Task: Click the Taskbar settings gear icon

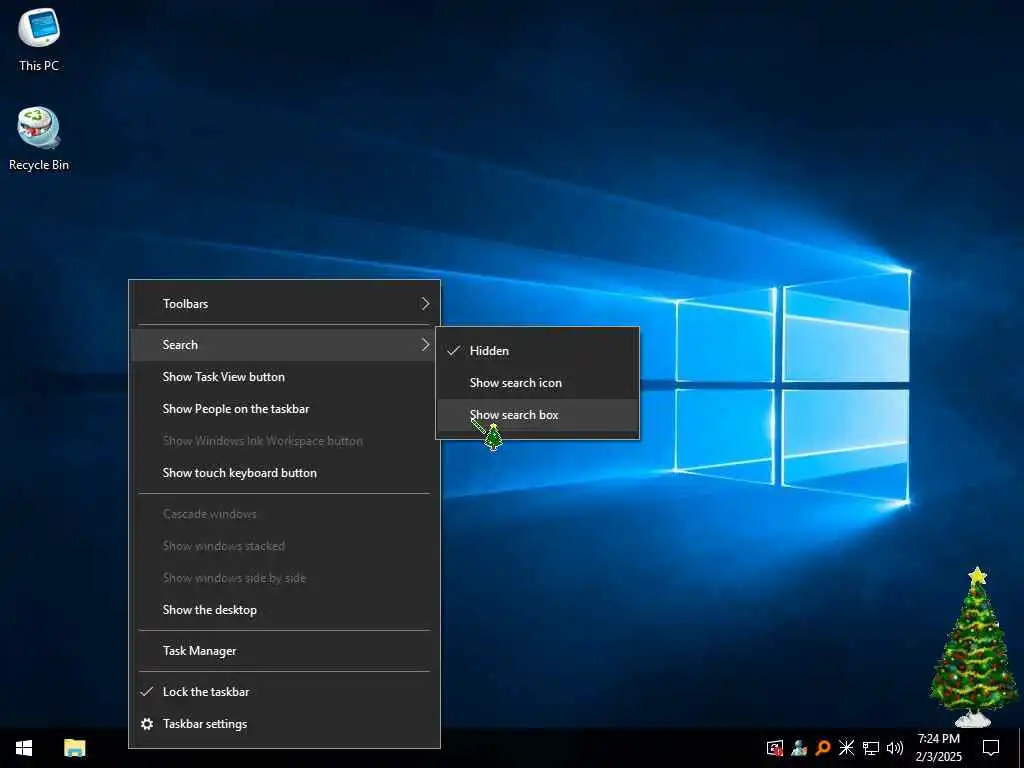Action: [x=147, y=724]
